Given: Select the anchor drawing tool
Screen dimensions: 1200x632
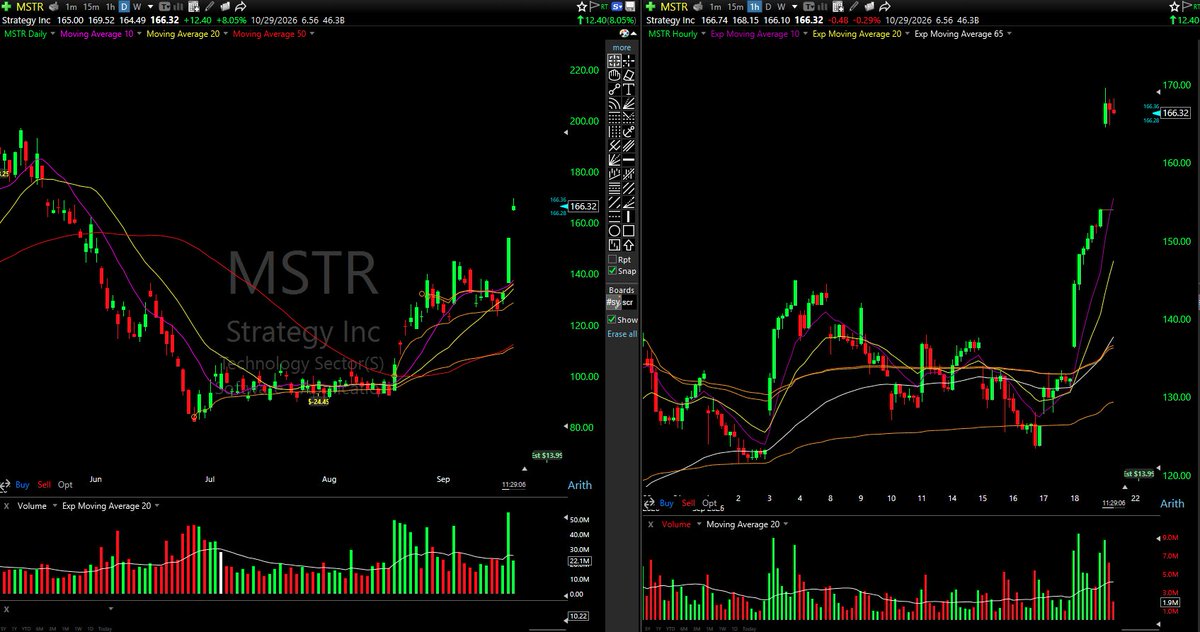Looking at the screenshot, I should [x=630, y=131].
